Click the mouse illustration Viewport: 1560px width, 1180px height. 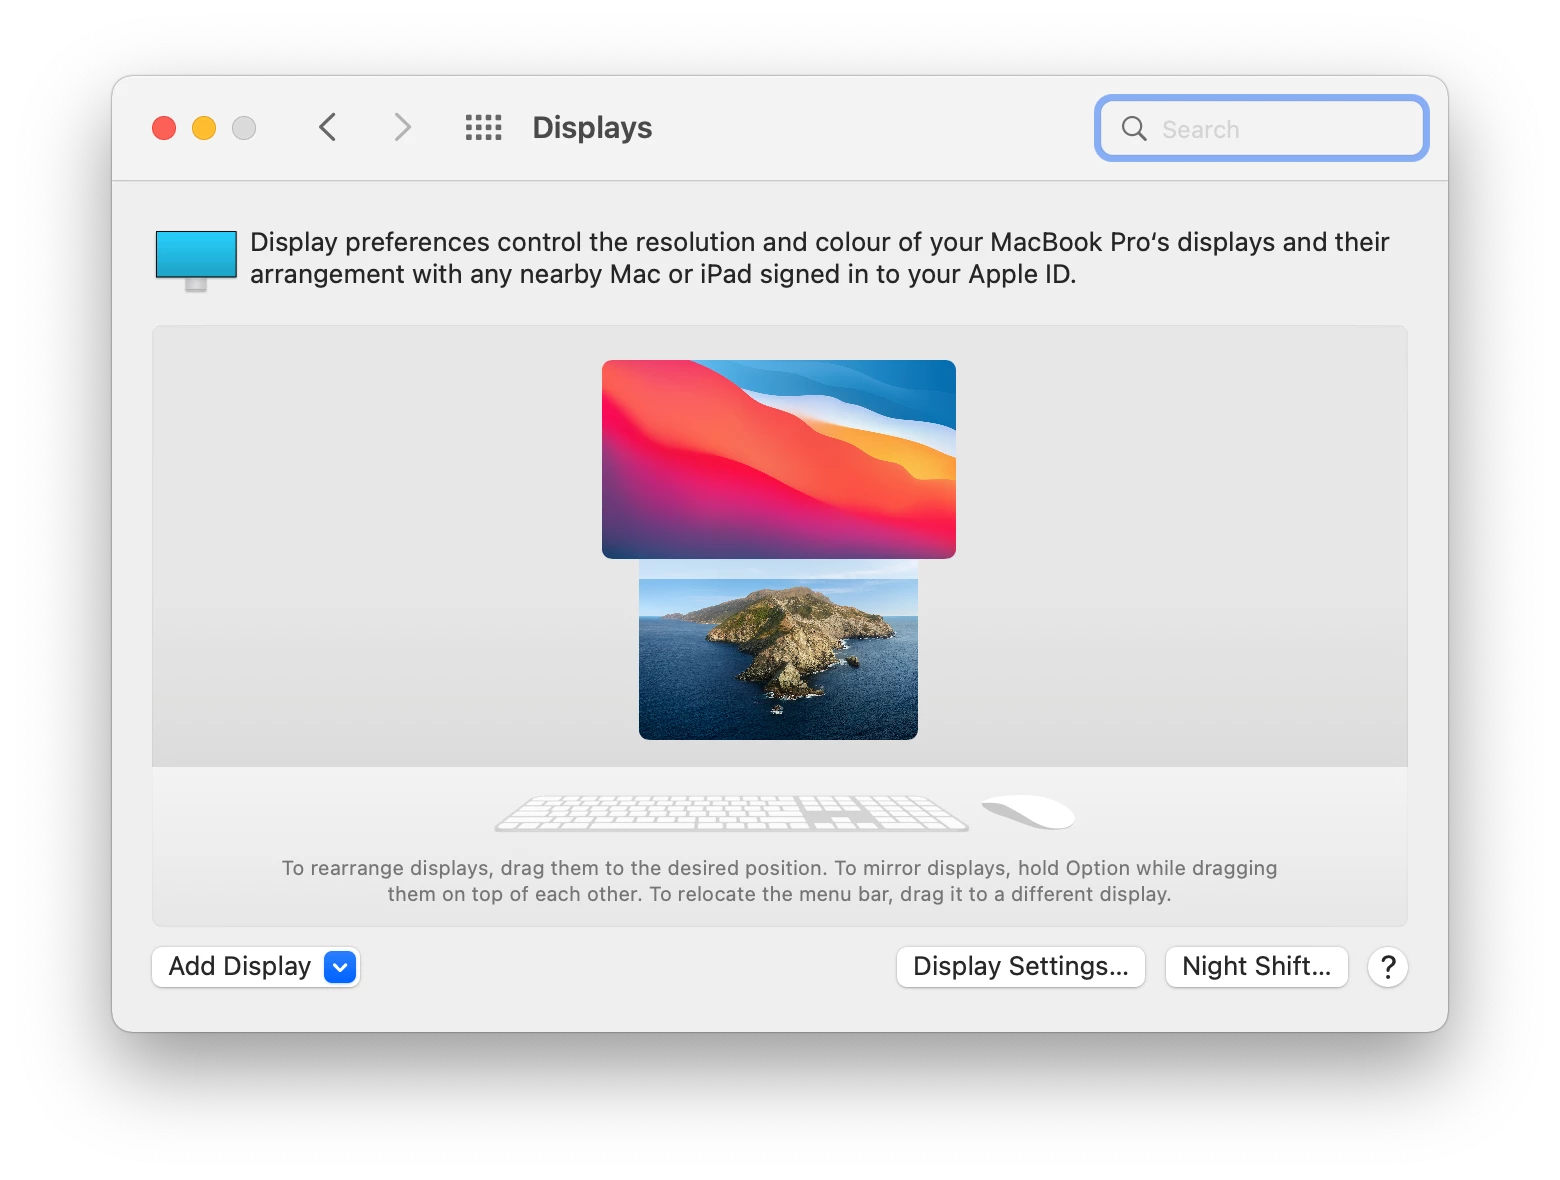pos(1029,812)
